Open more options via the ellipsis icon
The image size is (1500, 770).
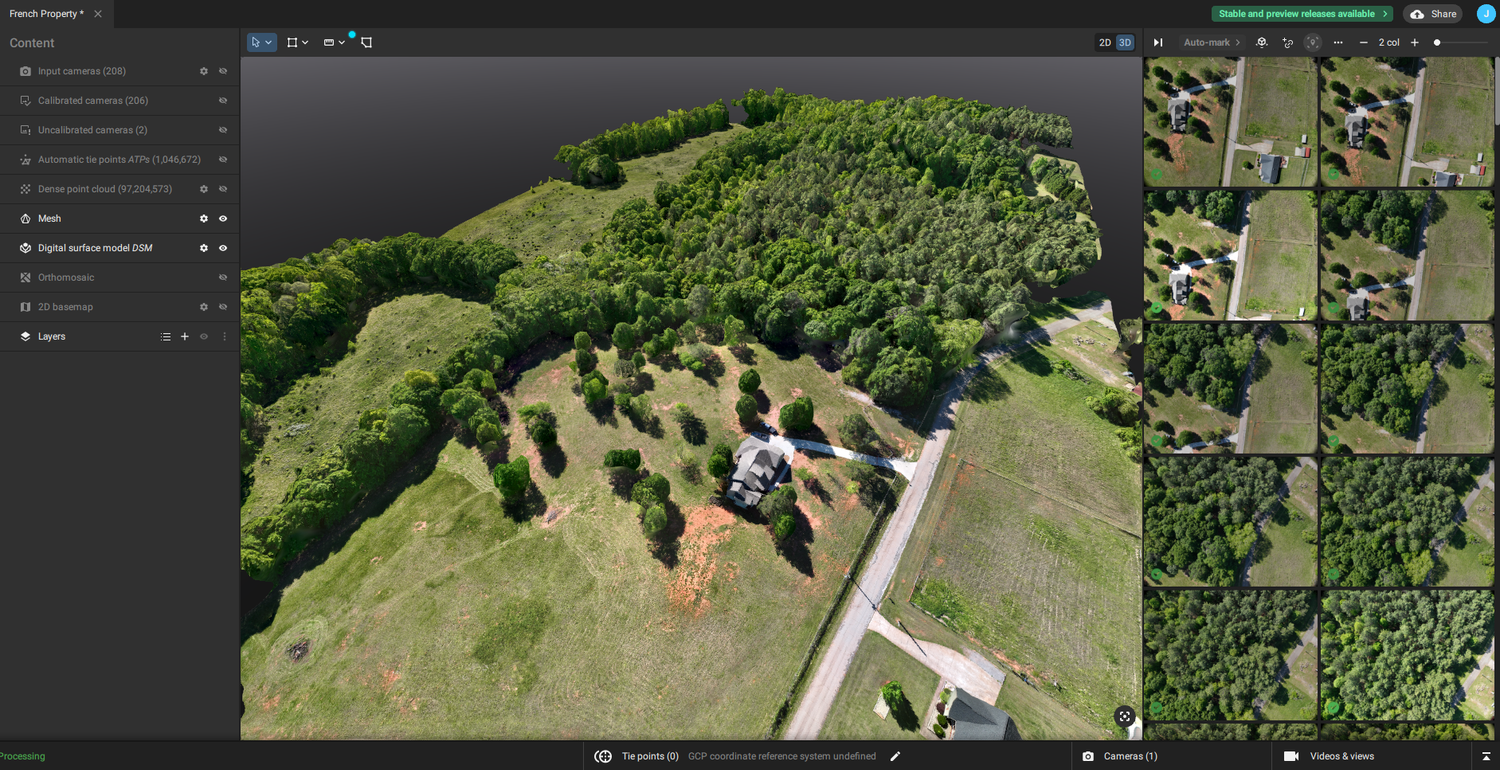tap(1338, 42)
